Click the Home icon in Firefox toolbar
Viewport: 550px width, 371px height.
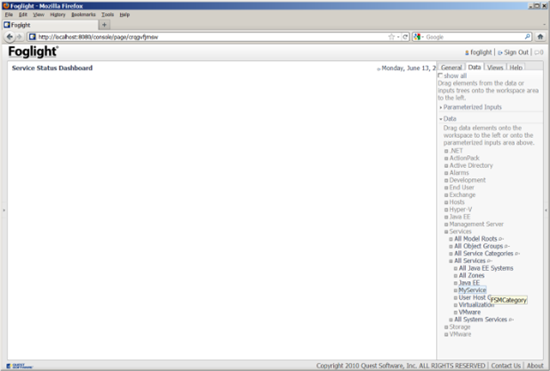click(x=540, y=36)
